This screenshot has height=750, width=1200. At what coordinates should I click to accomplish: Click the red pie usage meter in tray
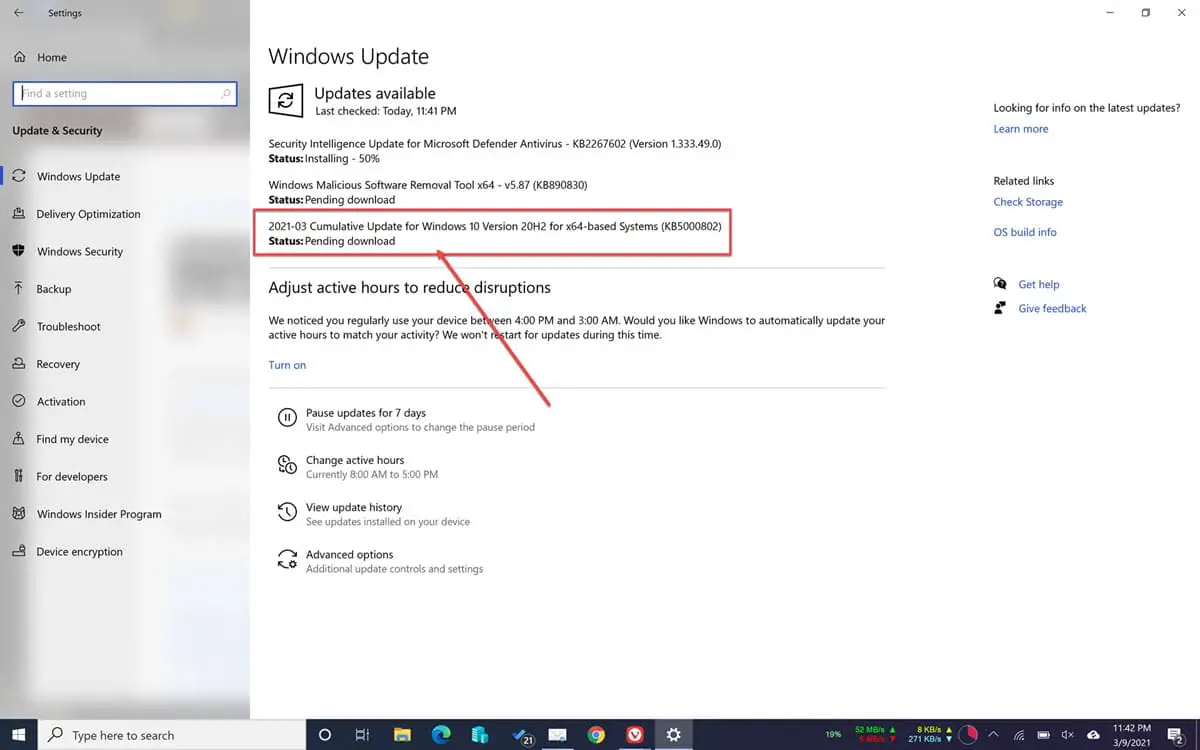967,735
